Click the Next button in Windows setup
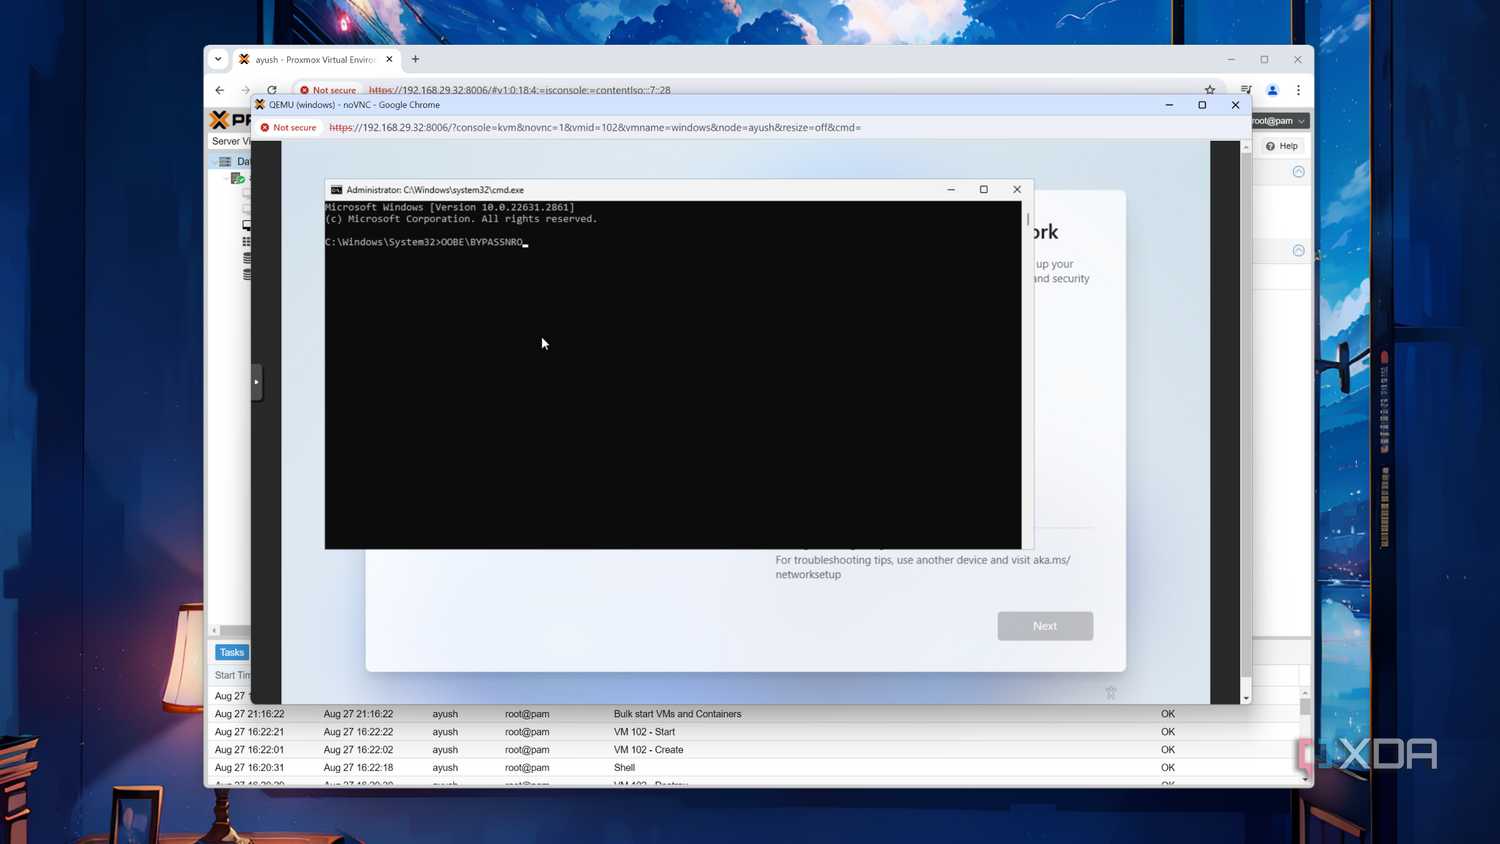This screenshot has width=1500, height=844. [1045, 626]
